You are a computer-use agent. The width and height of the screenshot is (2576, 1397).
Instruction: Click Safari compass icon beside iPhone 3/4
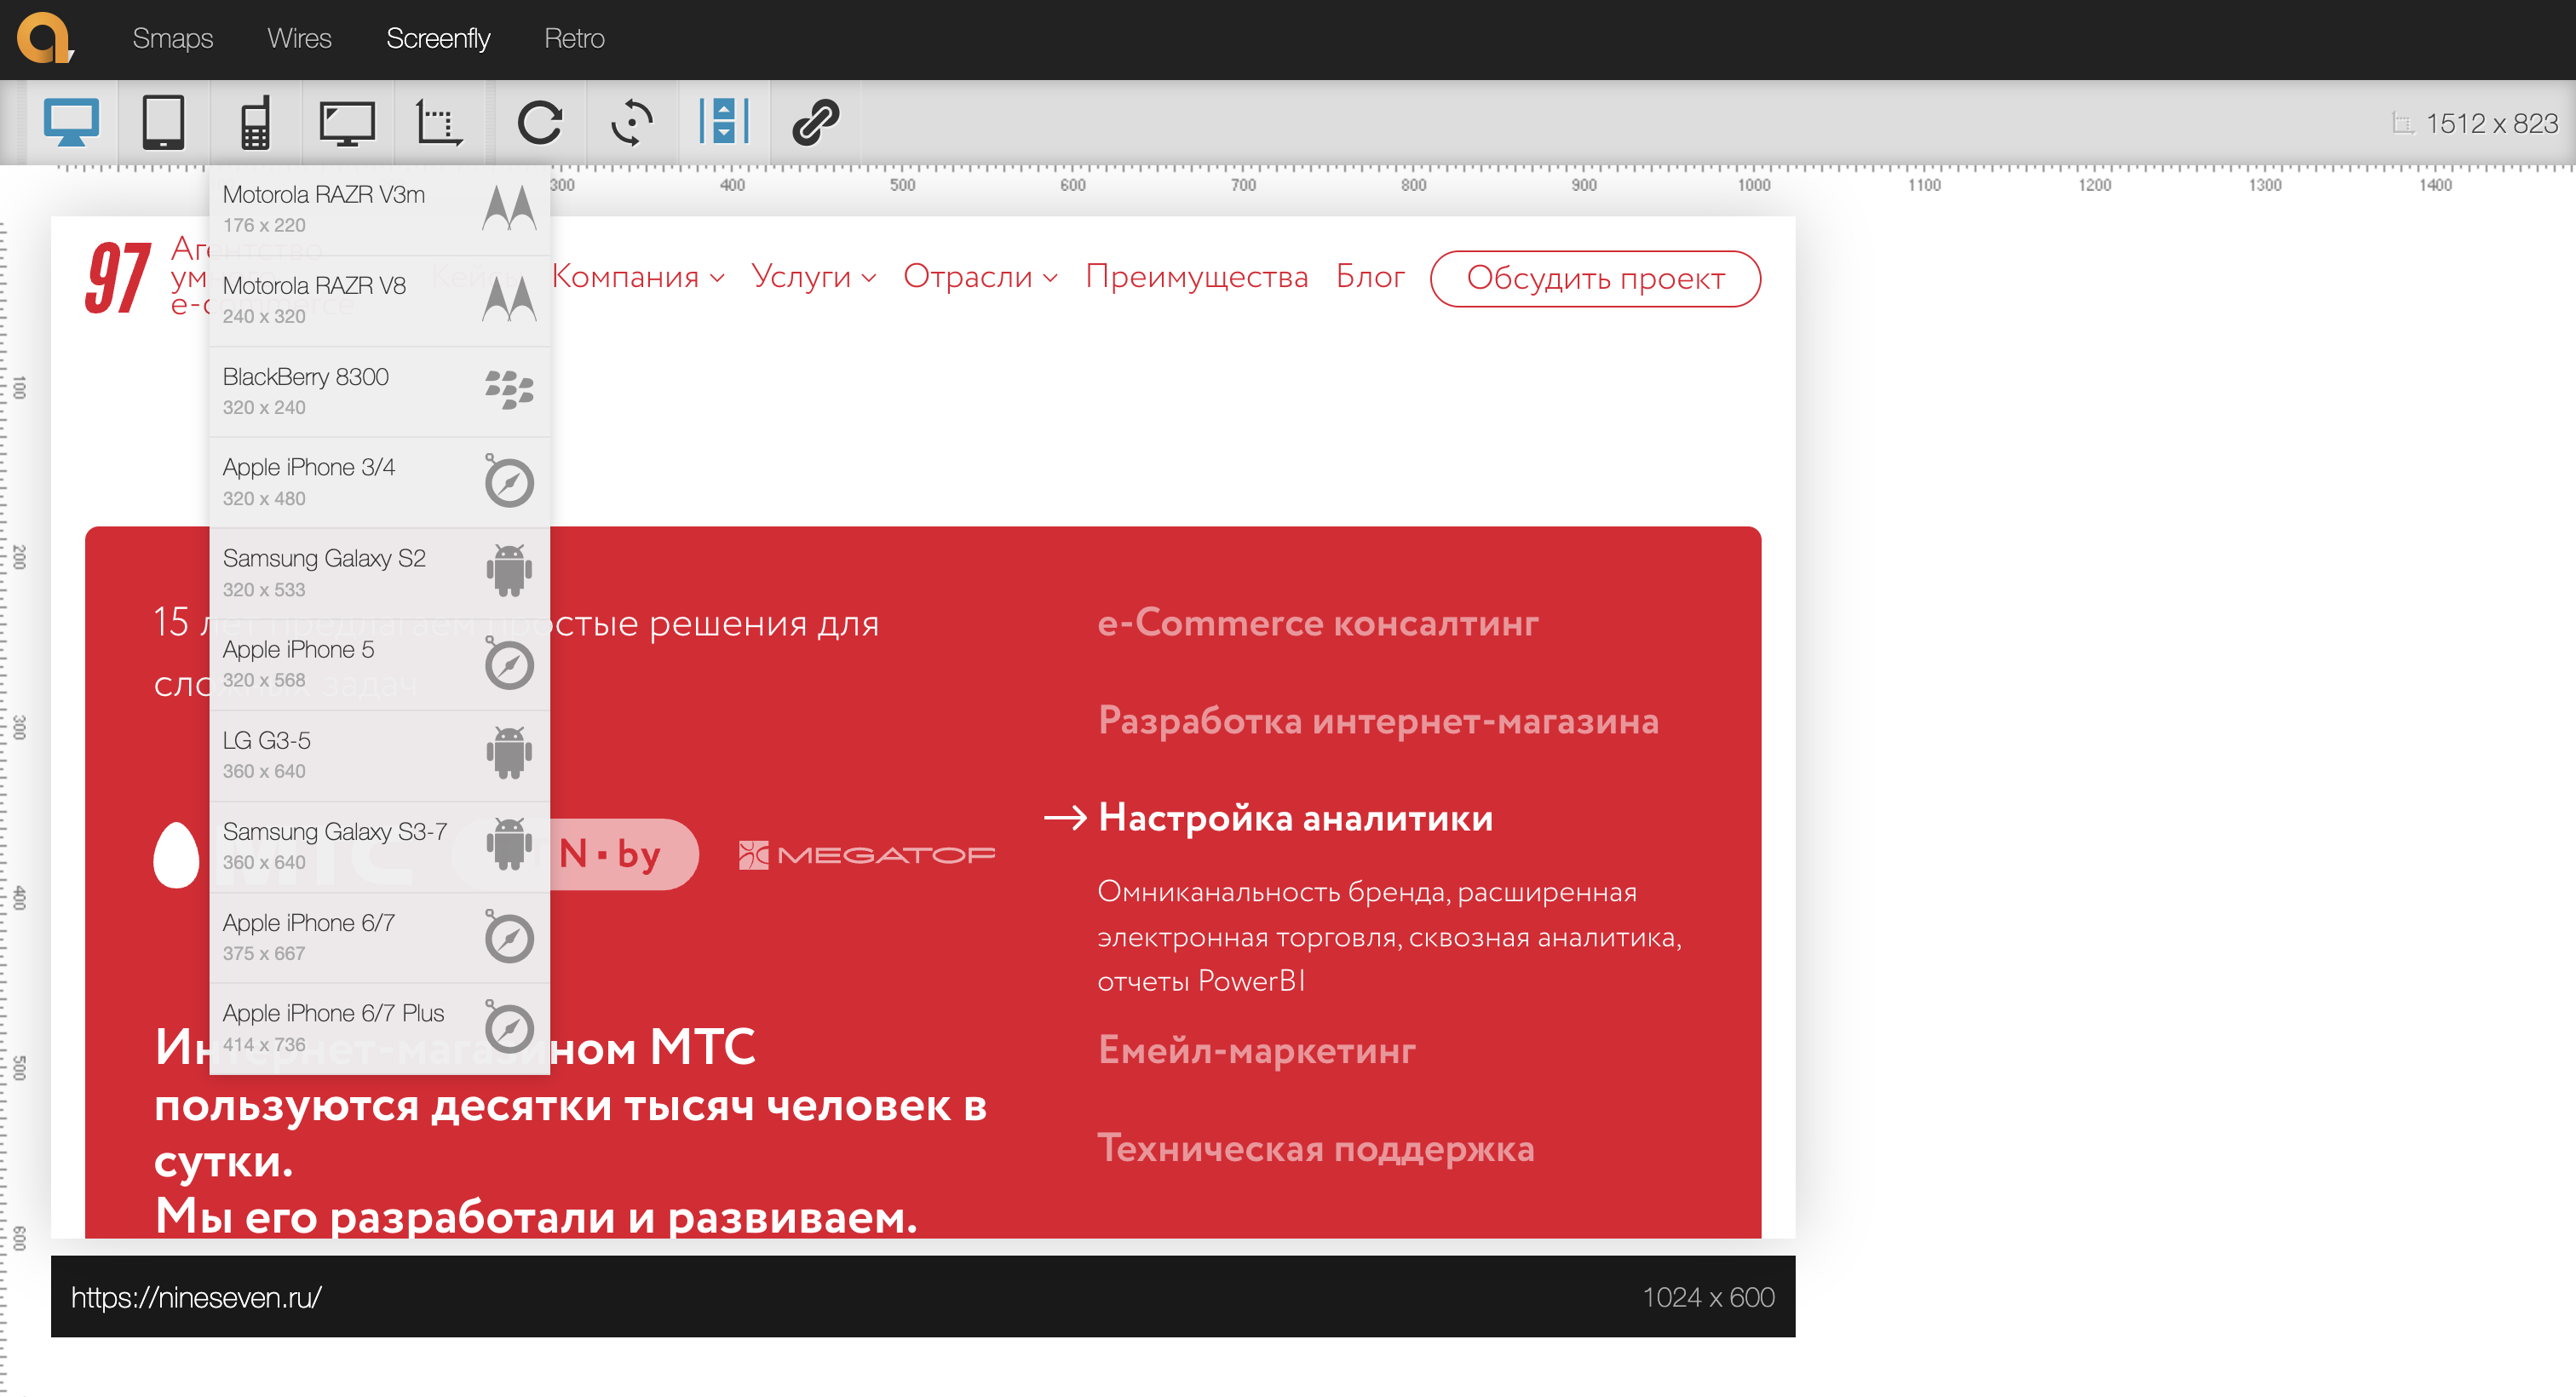(x=509, y=481)
